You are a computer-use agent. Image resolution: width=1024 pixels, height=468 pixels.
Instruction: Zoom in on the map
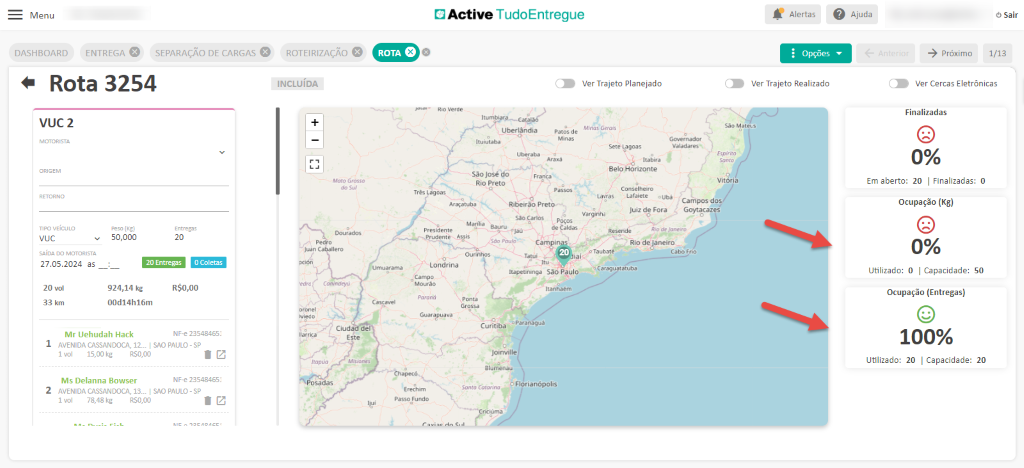click(x=315, y=122)
